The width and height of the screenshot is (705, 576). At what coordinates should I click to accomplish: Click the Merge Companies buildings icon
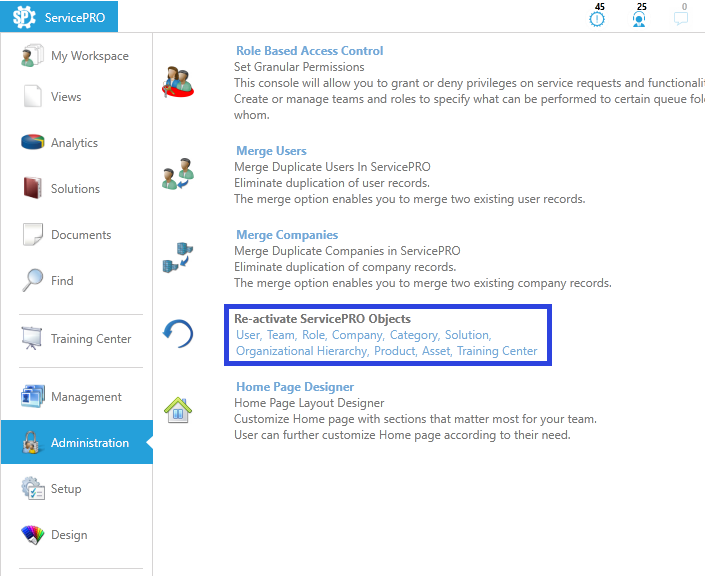click(x=178, y=258)
